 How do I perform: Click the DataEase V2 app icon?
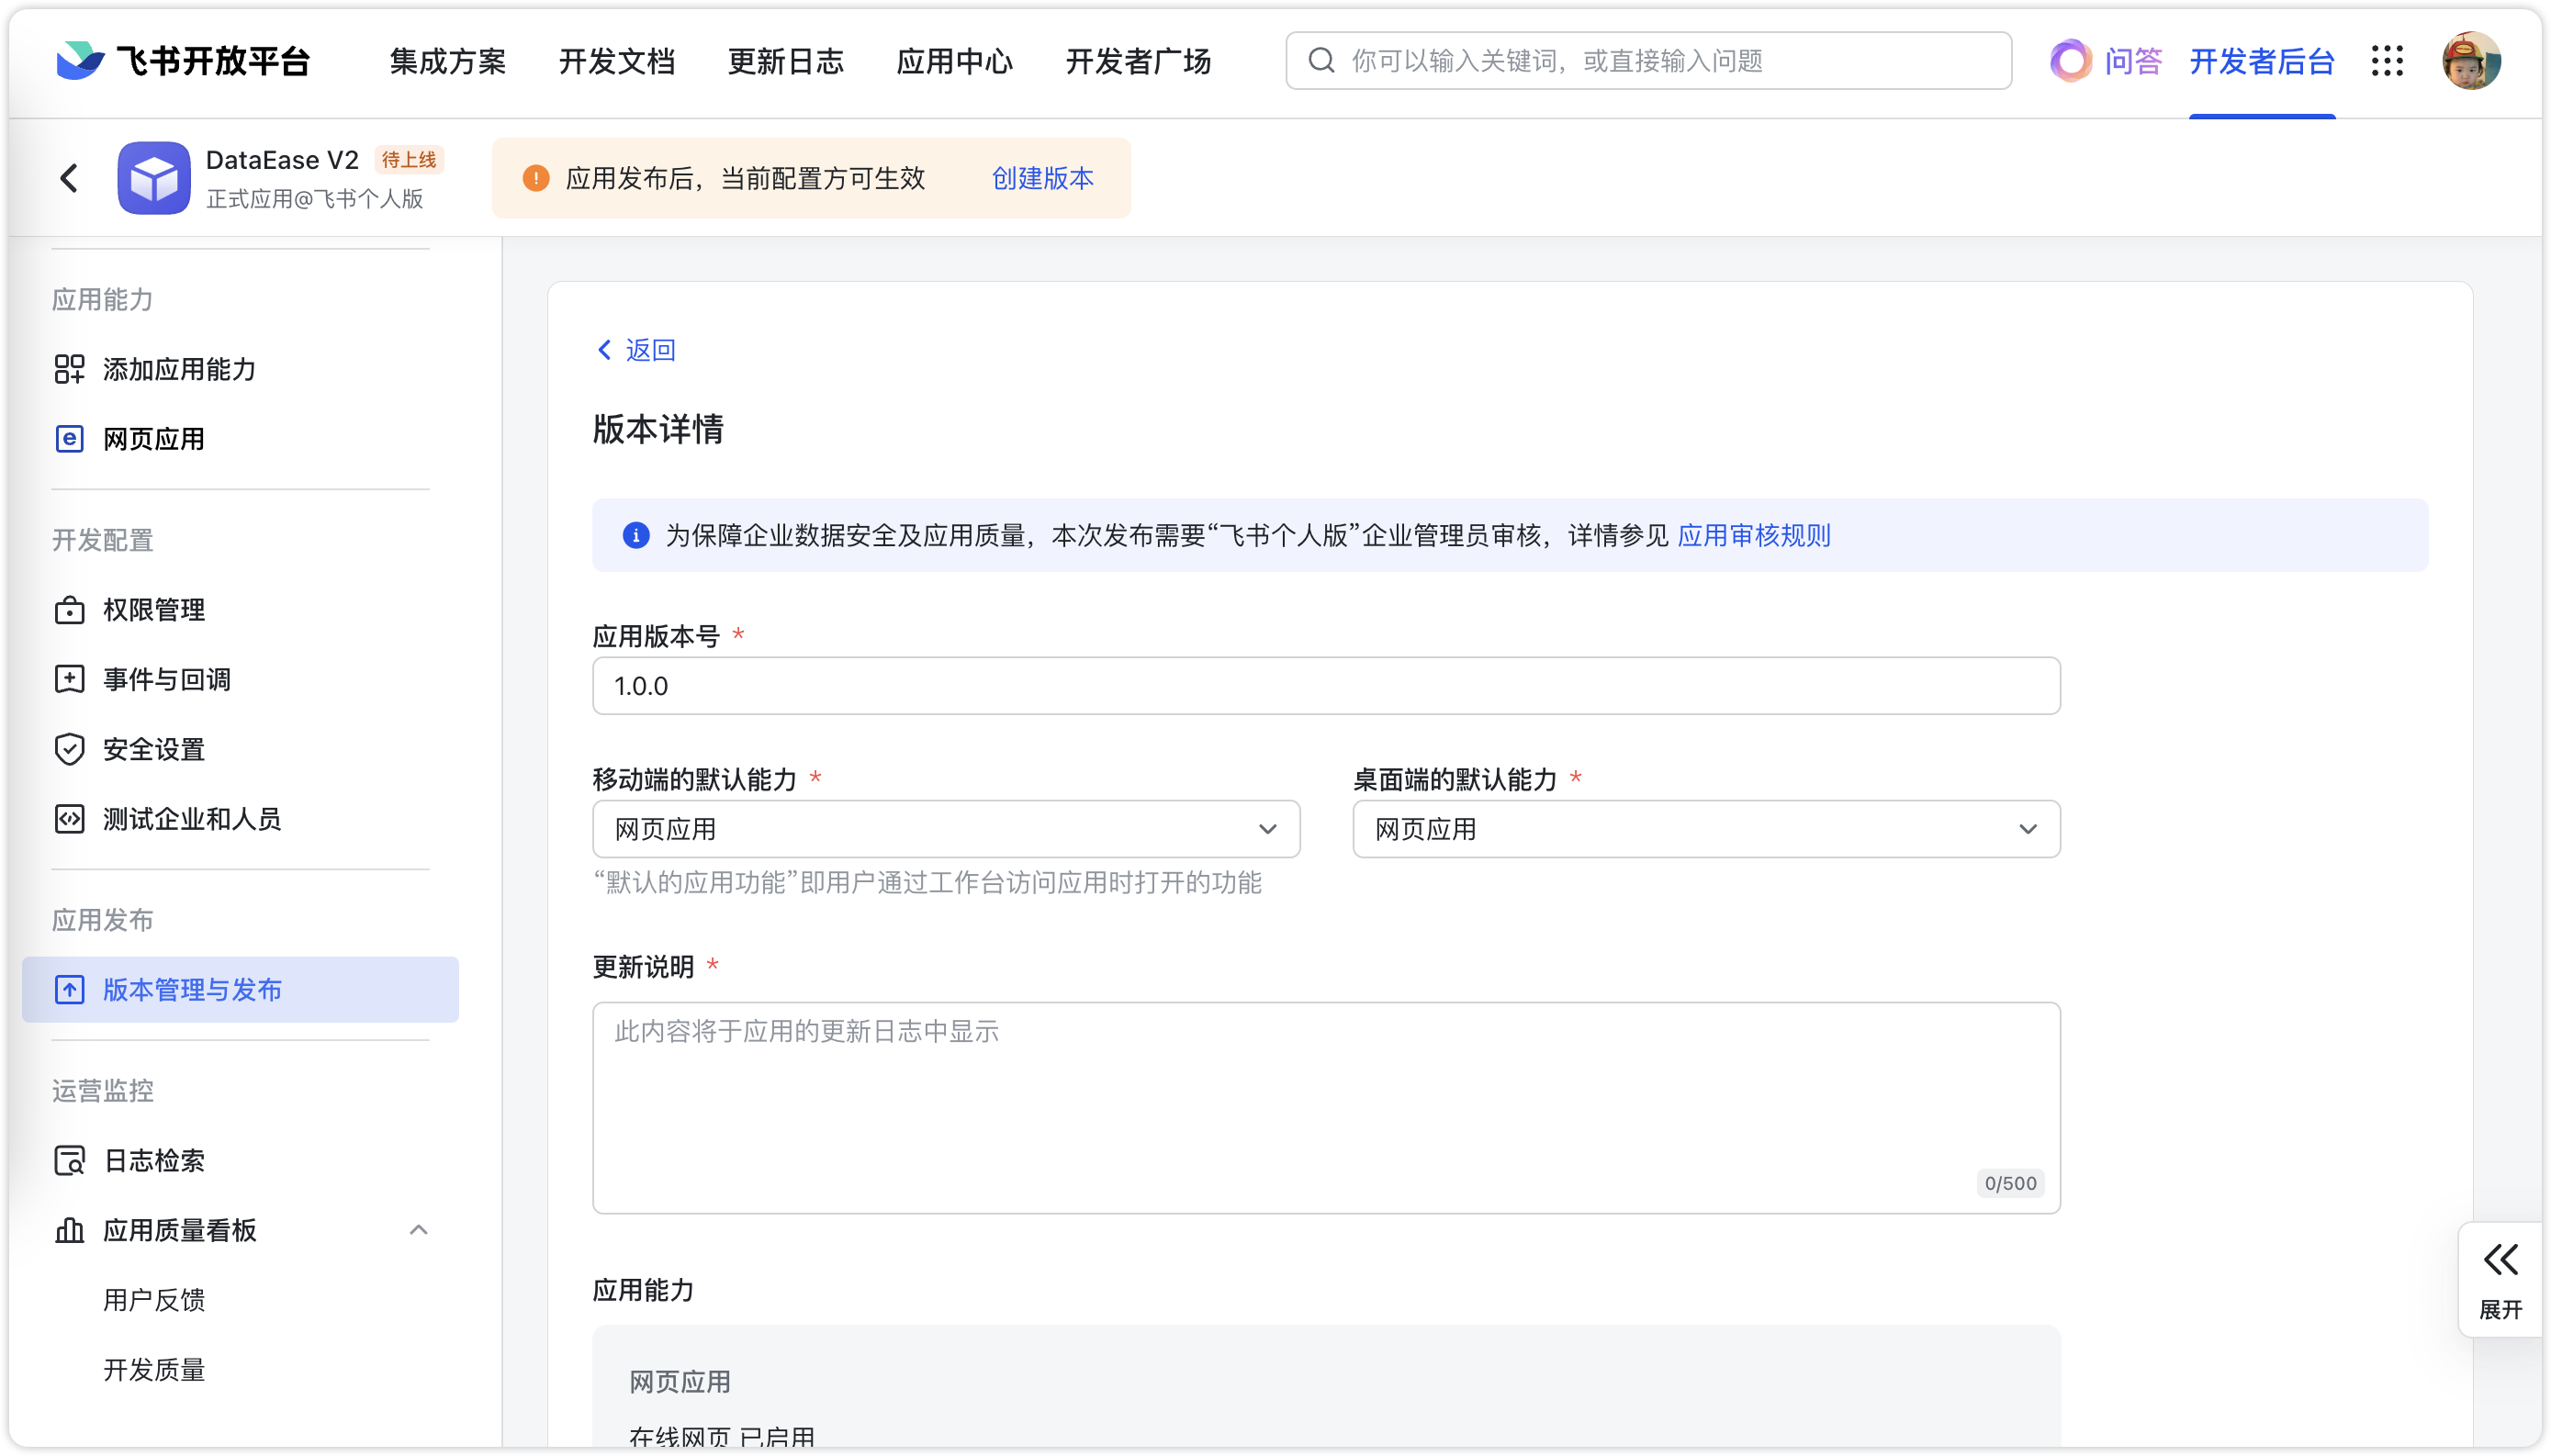click(x=153, y=178)
